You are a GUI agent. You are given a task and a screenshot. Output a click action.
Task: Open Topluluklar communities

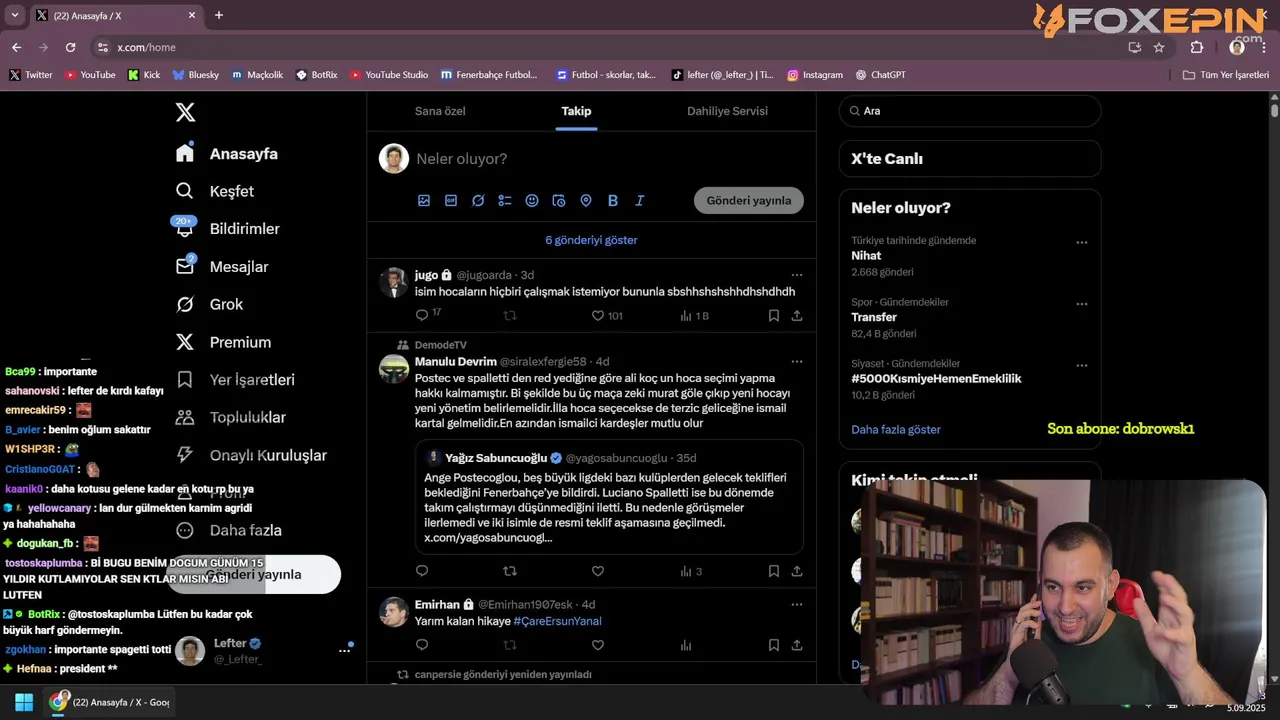230,417
